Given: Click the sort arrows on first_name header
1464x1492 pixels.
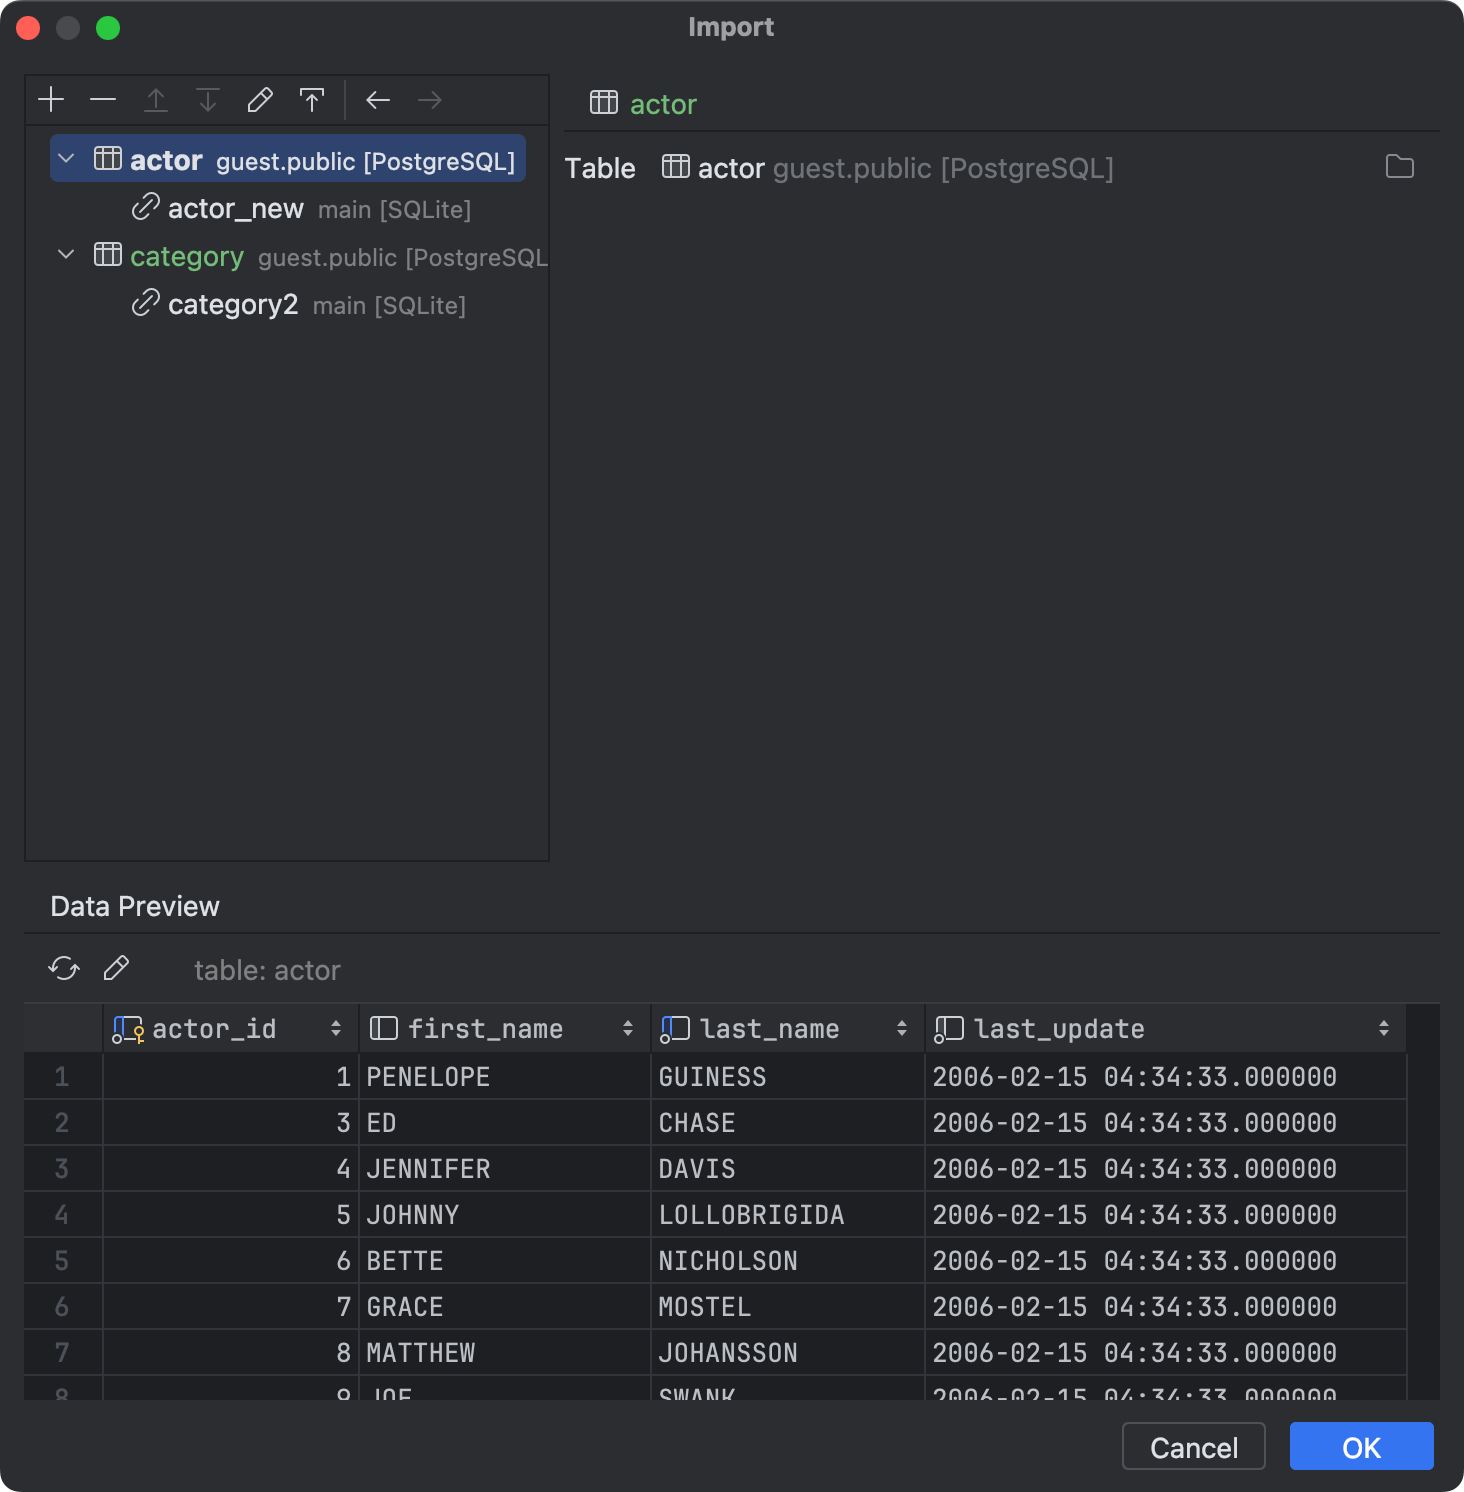Looking at the screenshot, I should point(627,1028).
